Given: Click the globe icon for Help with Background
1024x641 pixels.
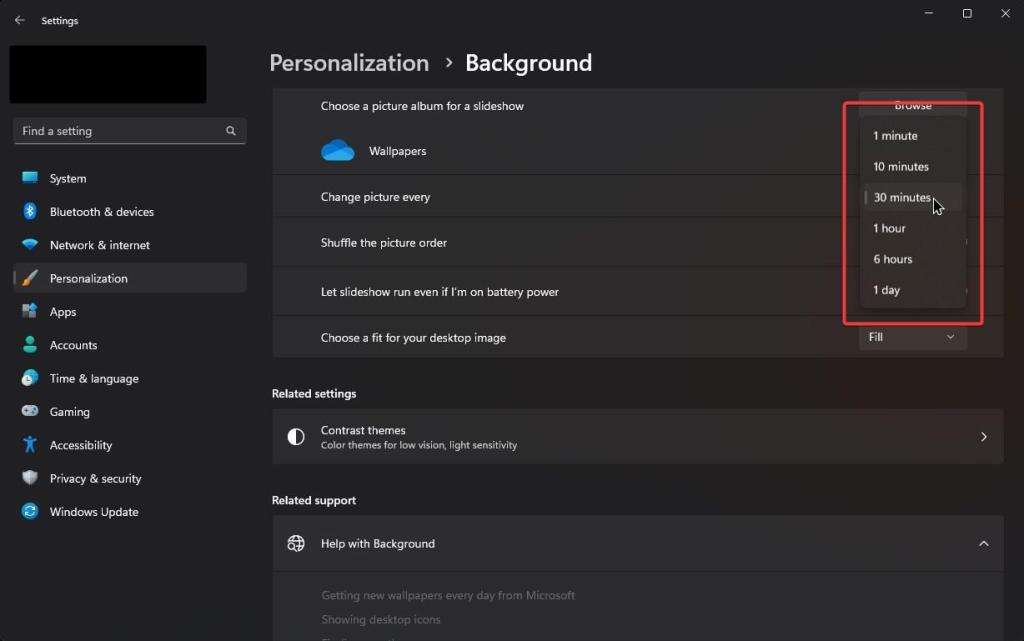Looking at the screenshot, I should click(x=296, y=543).
